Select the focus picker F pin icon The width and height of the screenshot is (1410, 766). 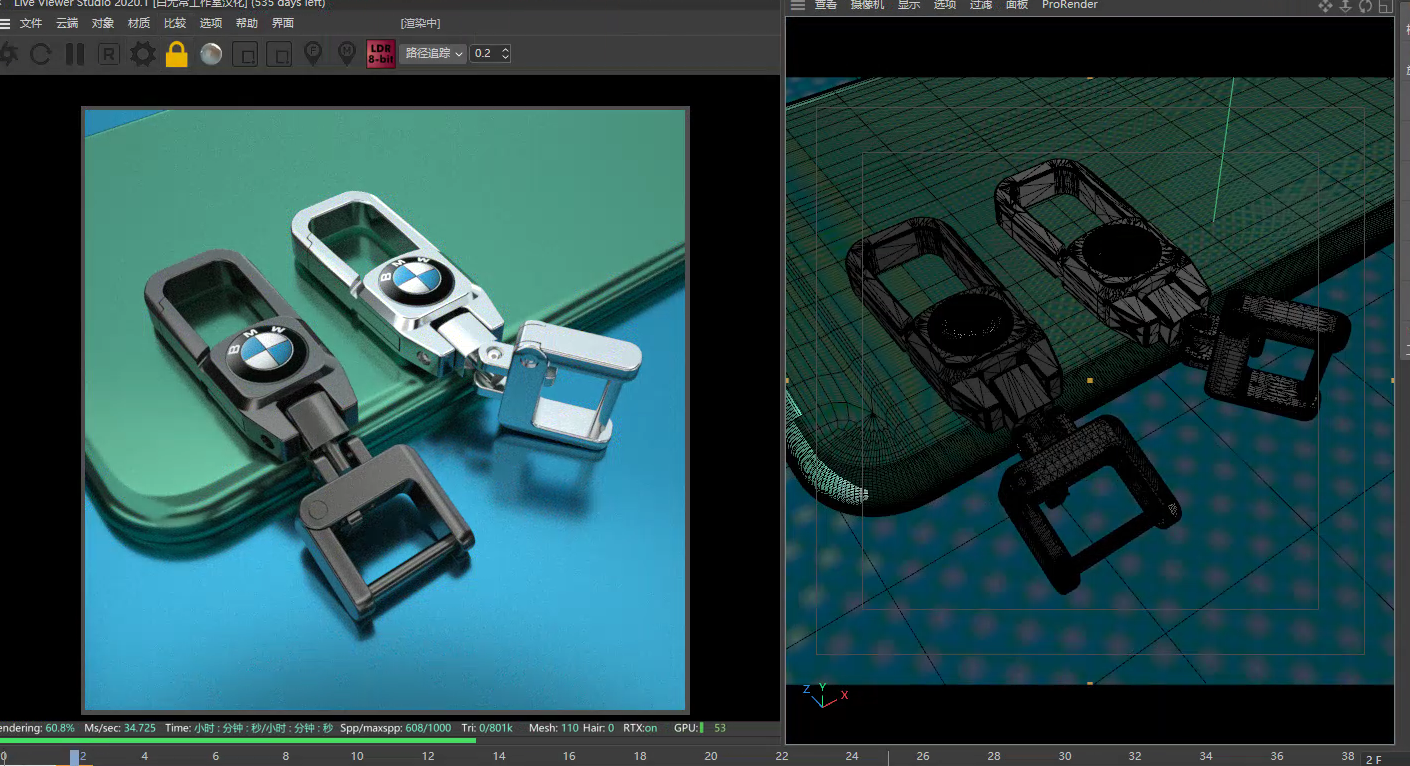click(x=313, y=54)
